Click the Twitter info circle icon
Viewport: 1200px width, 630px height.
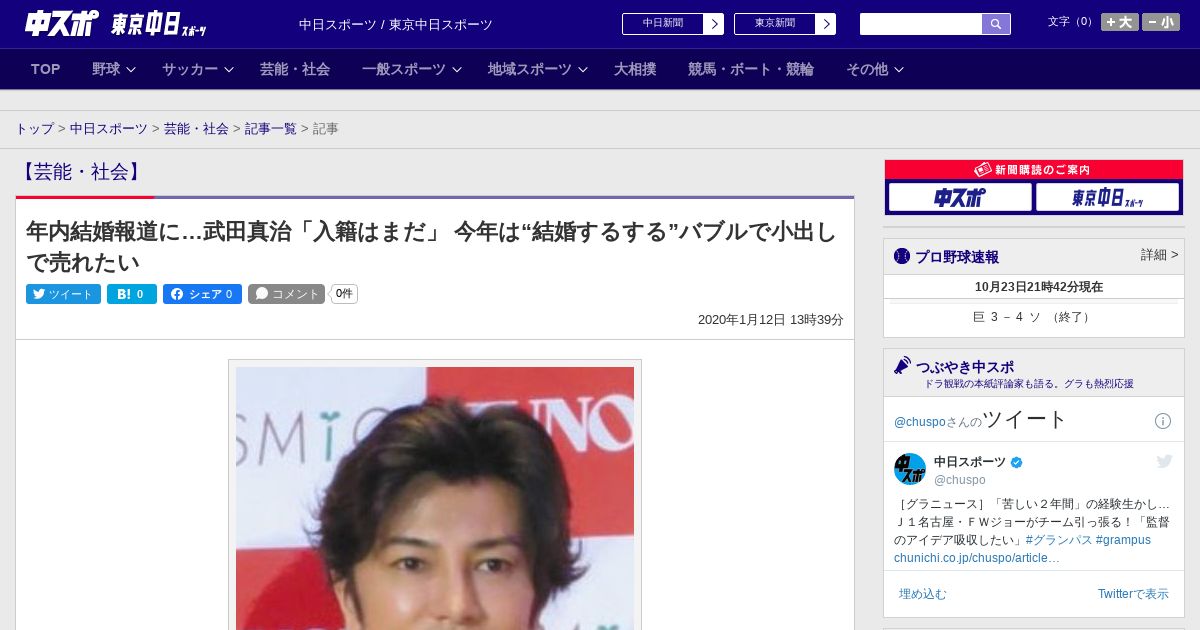click(1163, 421)
